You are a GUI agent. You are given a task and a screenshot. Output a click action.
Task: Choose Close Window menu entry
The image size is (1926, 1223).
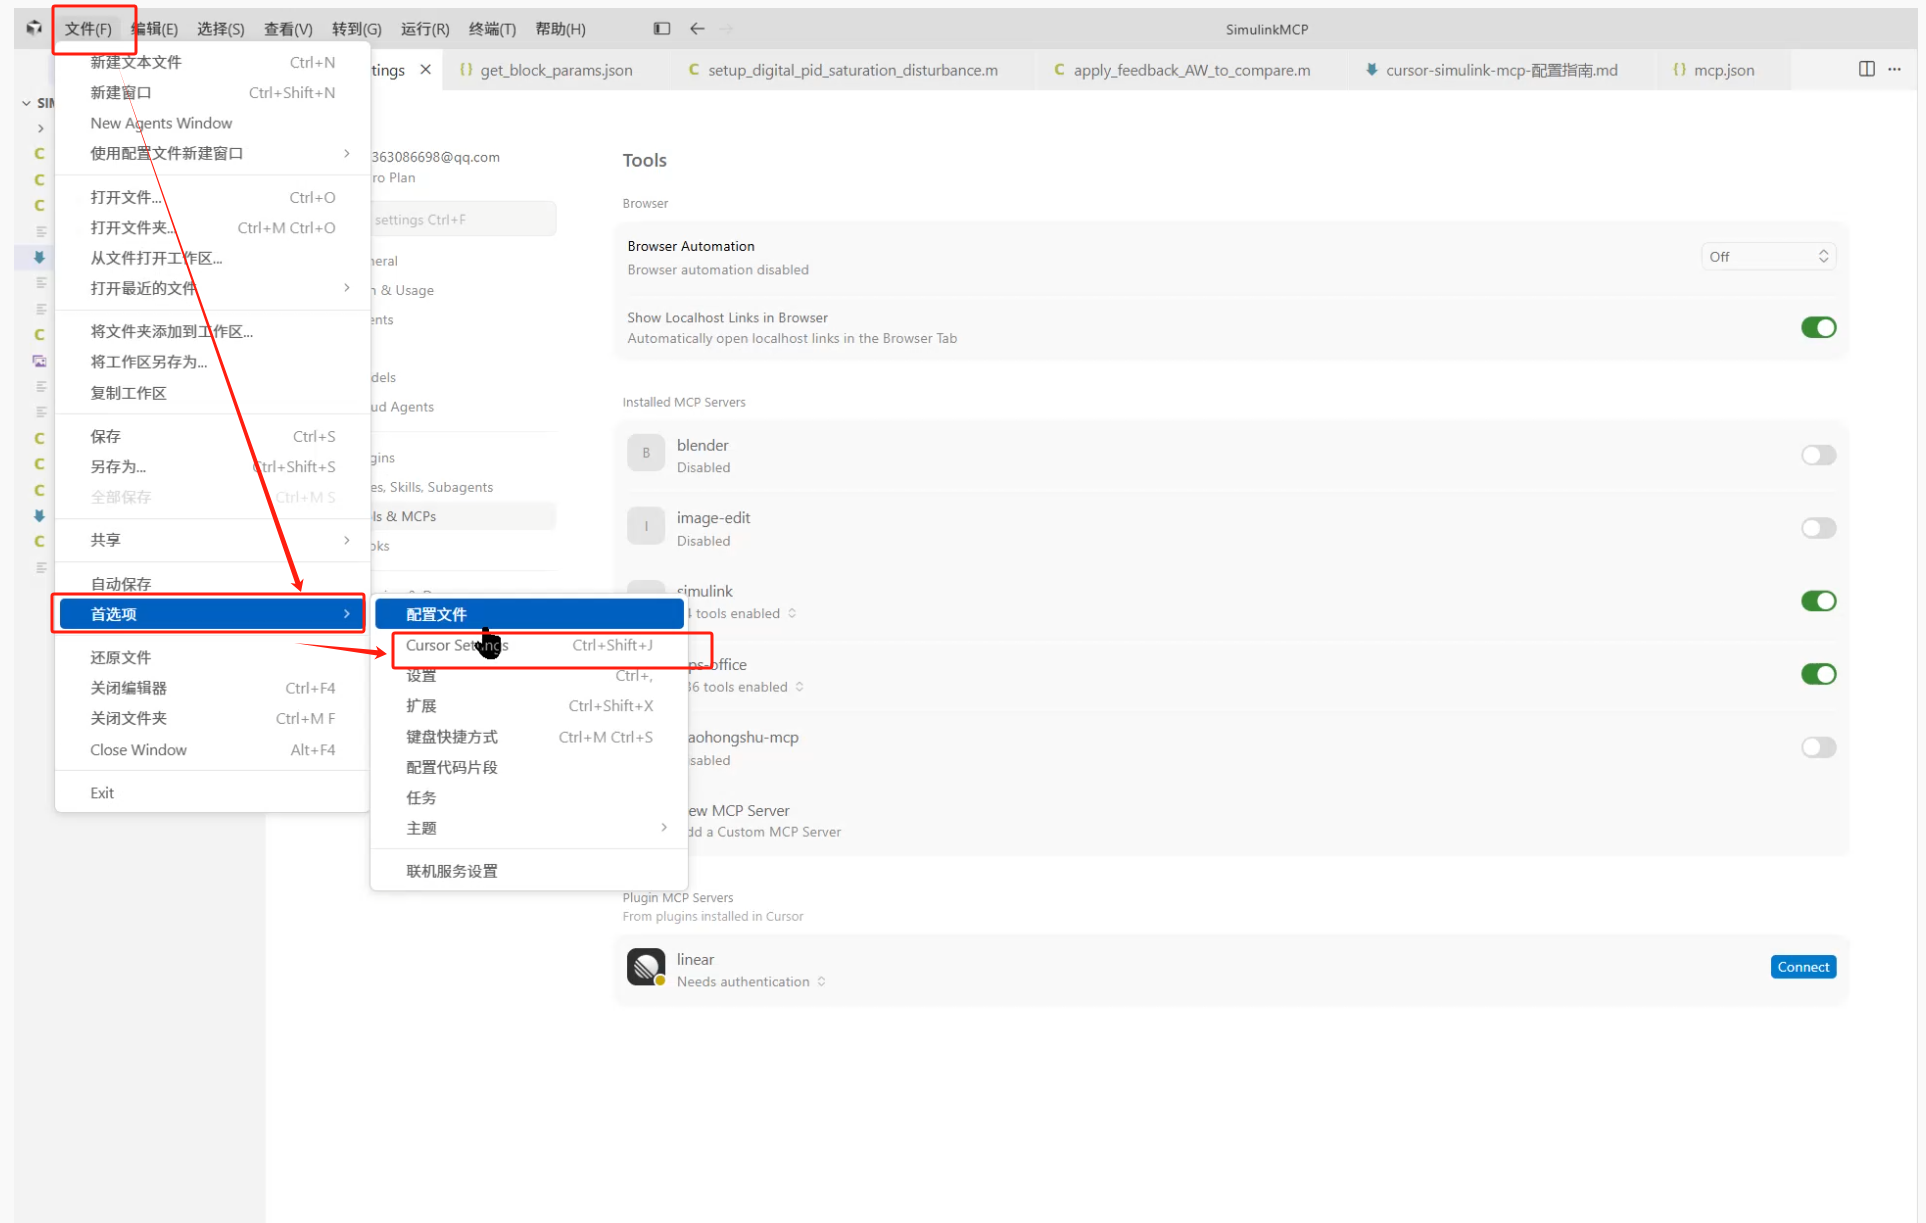click(x=212, y=750)
